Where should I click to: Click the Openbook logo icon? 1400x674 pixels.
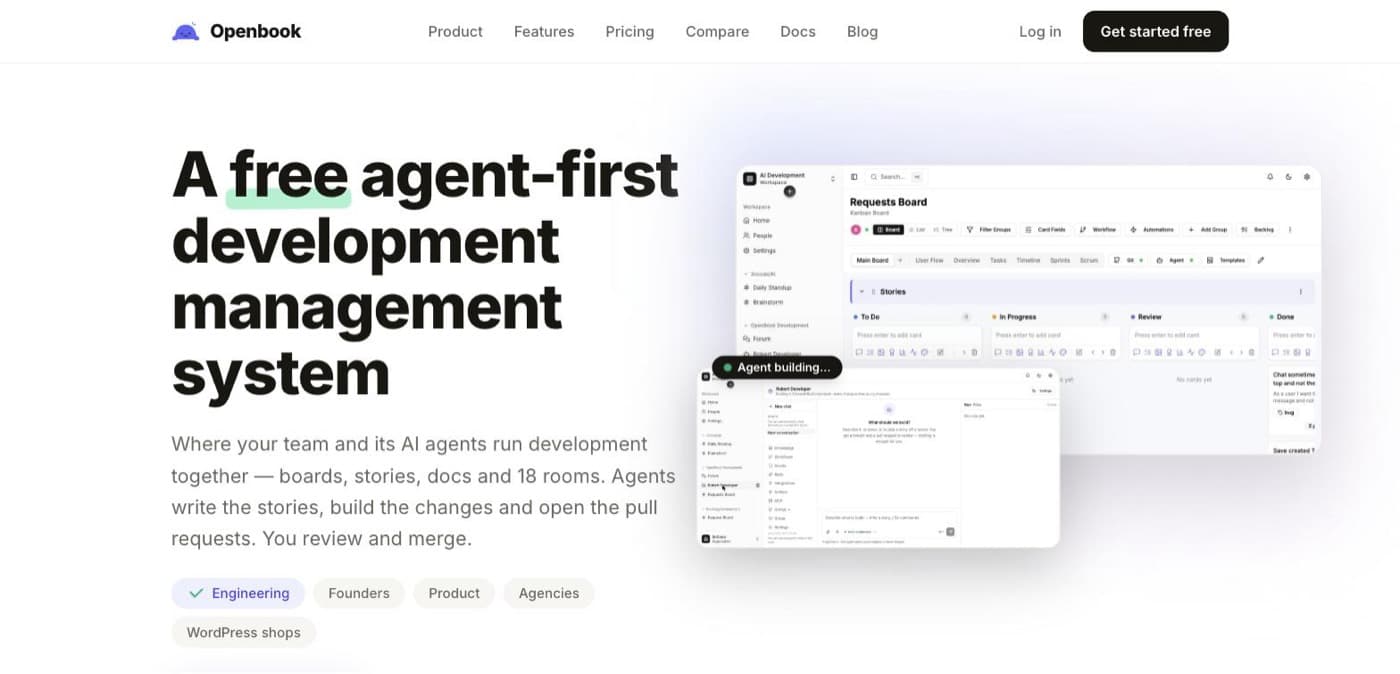(x=186, y=32)
